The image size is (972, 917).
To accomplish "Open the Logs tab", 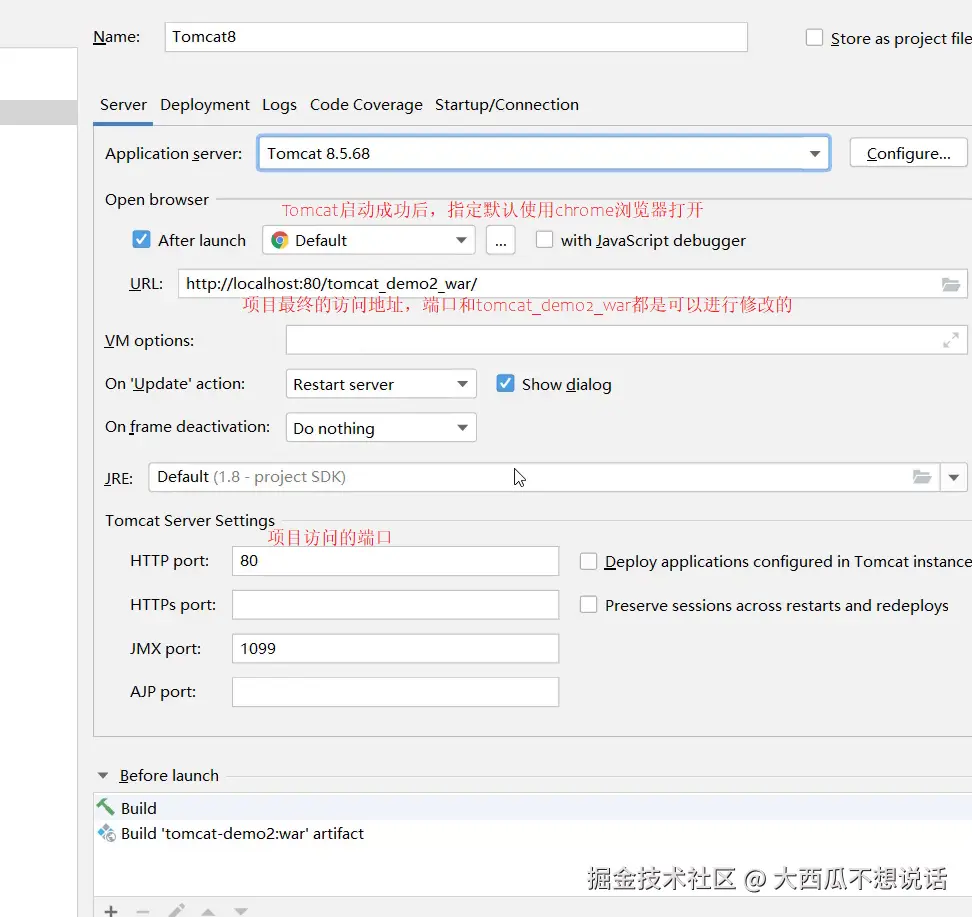I will pos(279,105).
